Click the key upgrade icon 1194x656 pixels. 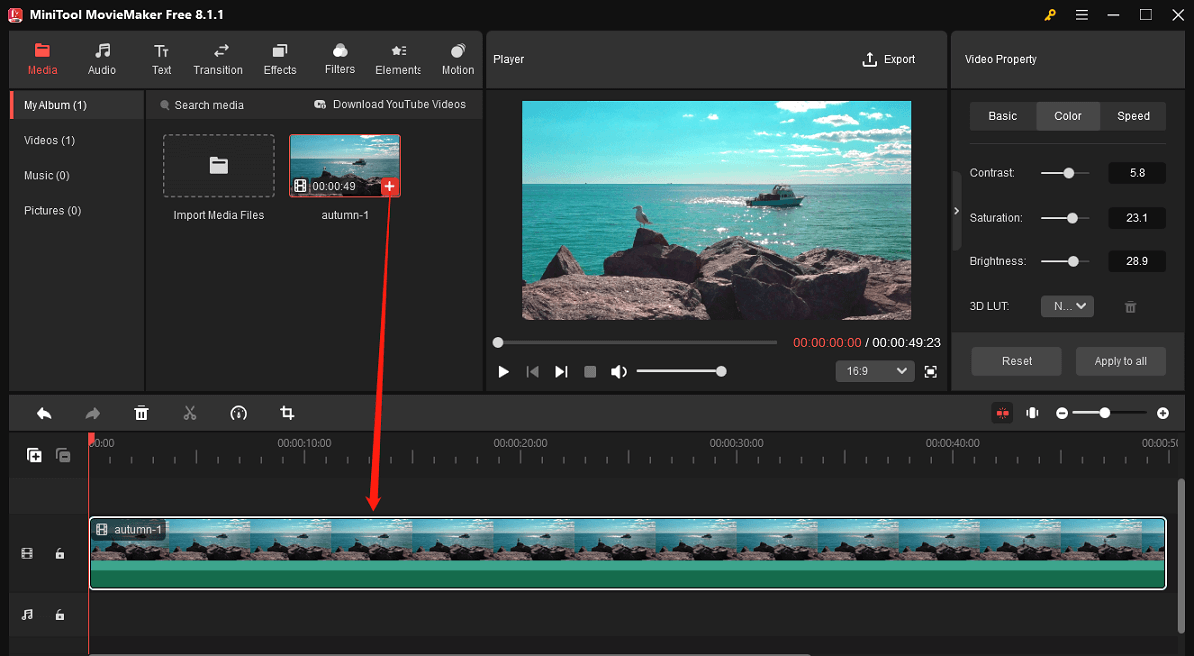tap(1050, 15)
